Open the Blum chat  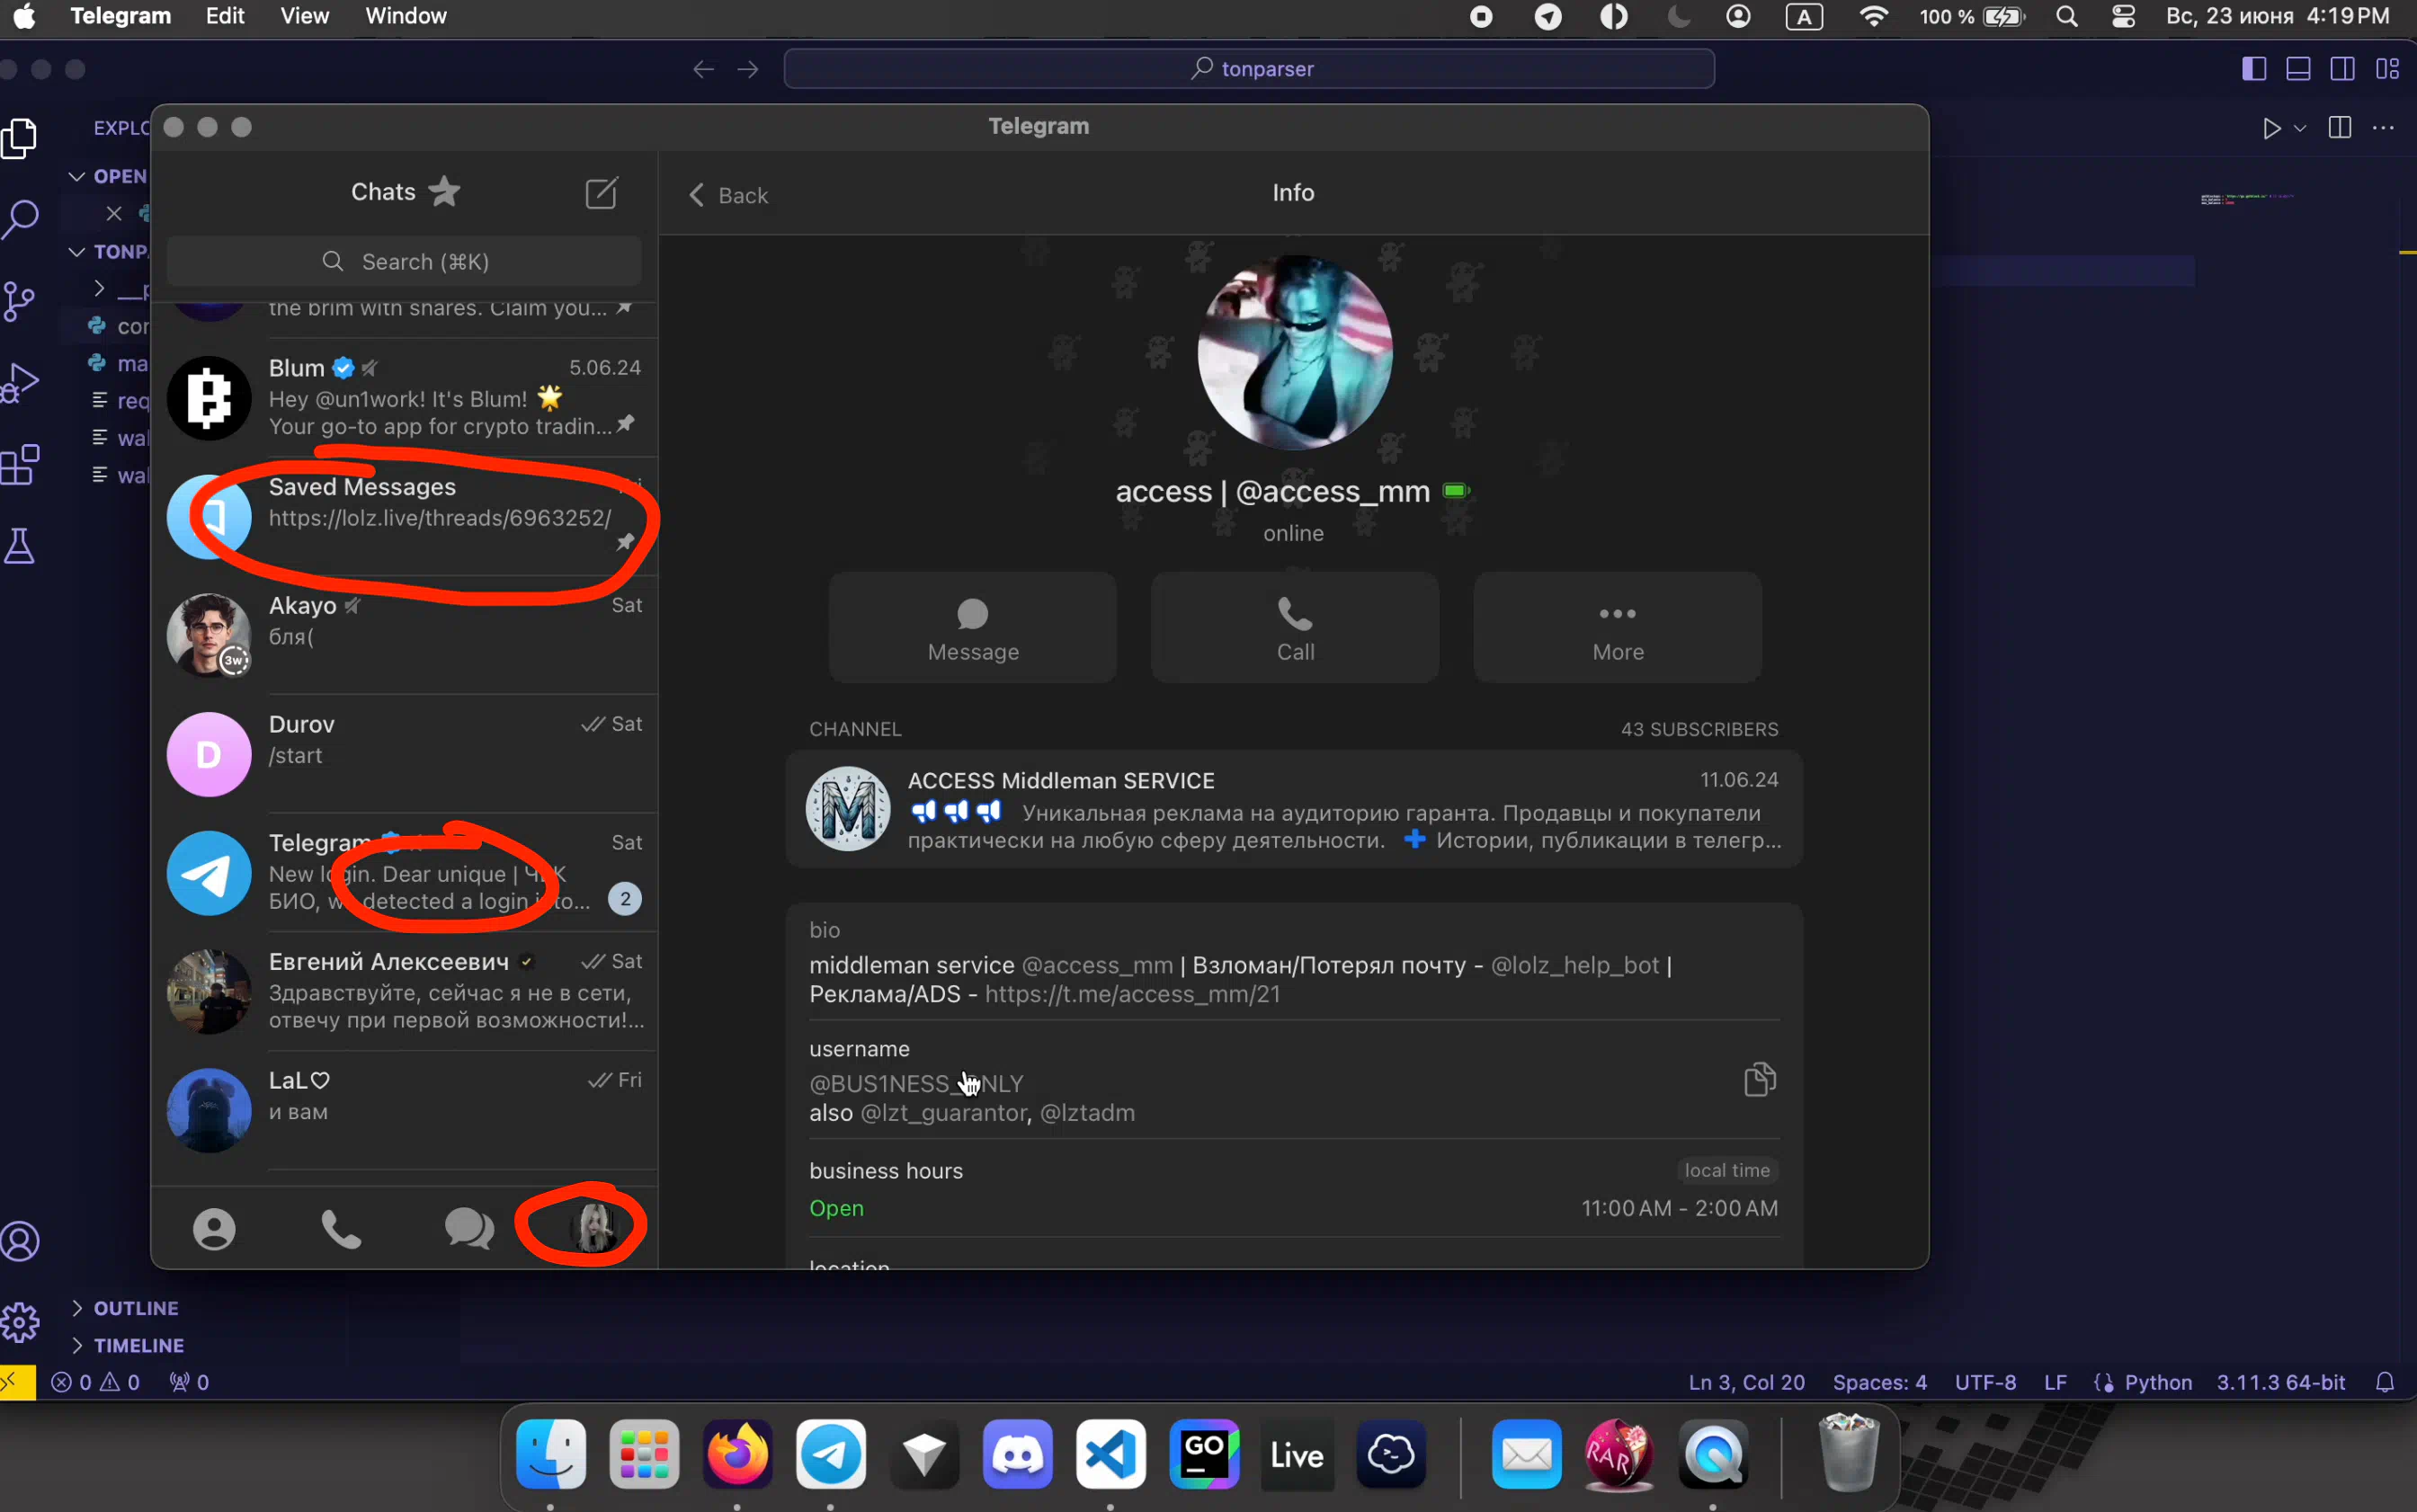coord(404,398)
